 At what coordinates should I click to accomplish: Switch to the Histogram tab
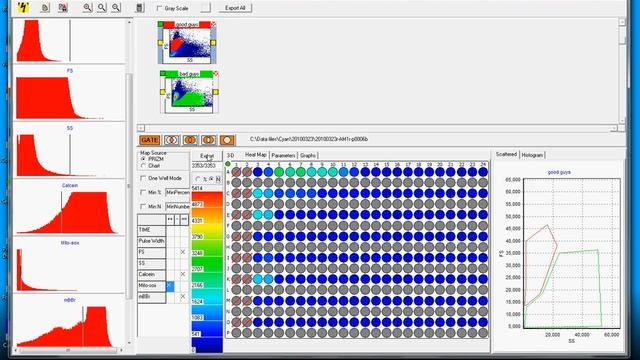(x=532, y=155)
